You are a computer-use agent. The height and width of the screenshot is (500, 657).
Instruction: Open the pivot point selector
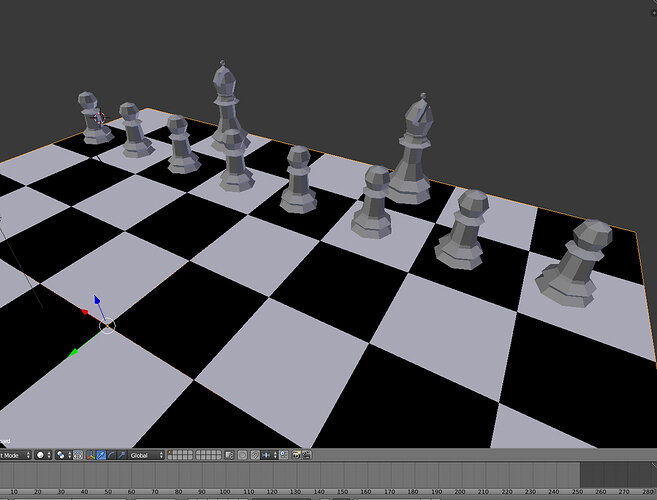64,455
